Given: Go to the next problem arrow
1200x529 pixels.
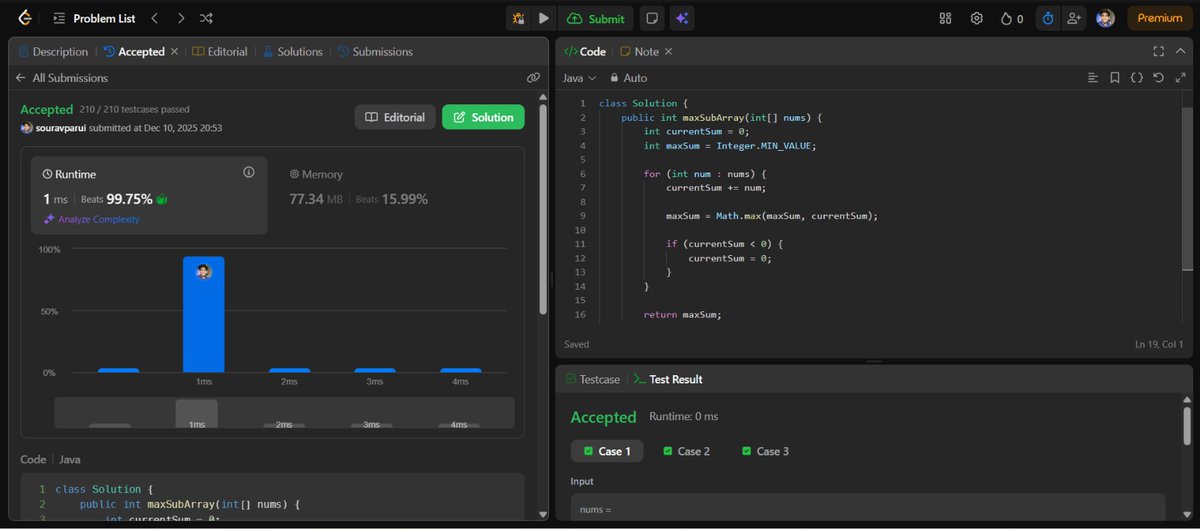Looking at the screenshot, I should pyautogui.click(x=180, y=18).
